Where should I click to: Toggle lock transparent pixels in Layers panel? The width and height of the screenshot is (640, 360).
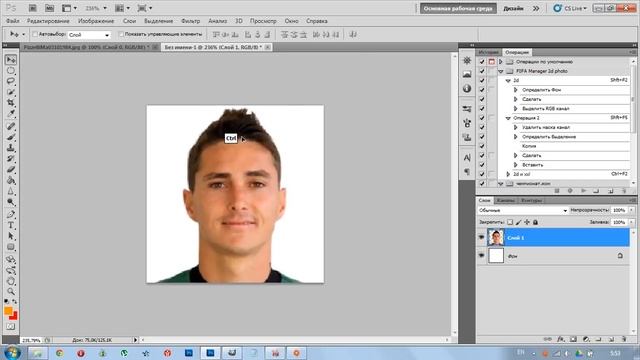510,222
